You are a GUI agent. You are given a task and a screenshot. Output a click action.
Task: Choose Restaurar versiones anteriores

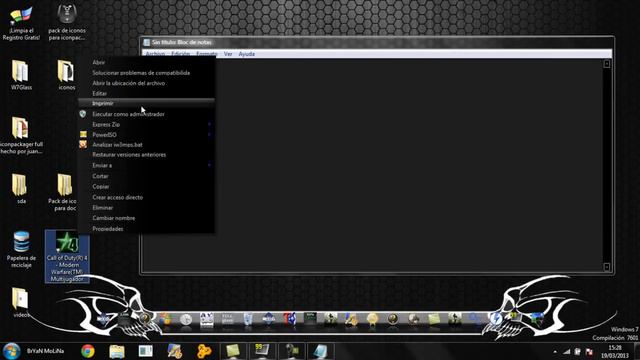click(x=146, y=155)
